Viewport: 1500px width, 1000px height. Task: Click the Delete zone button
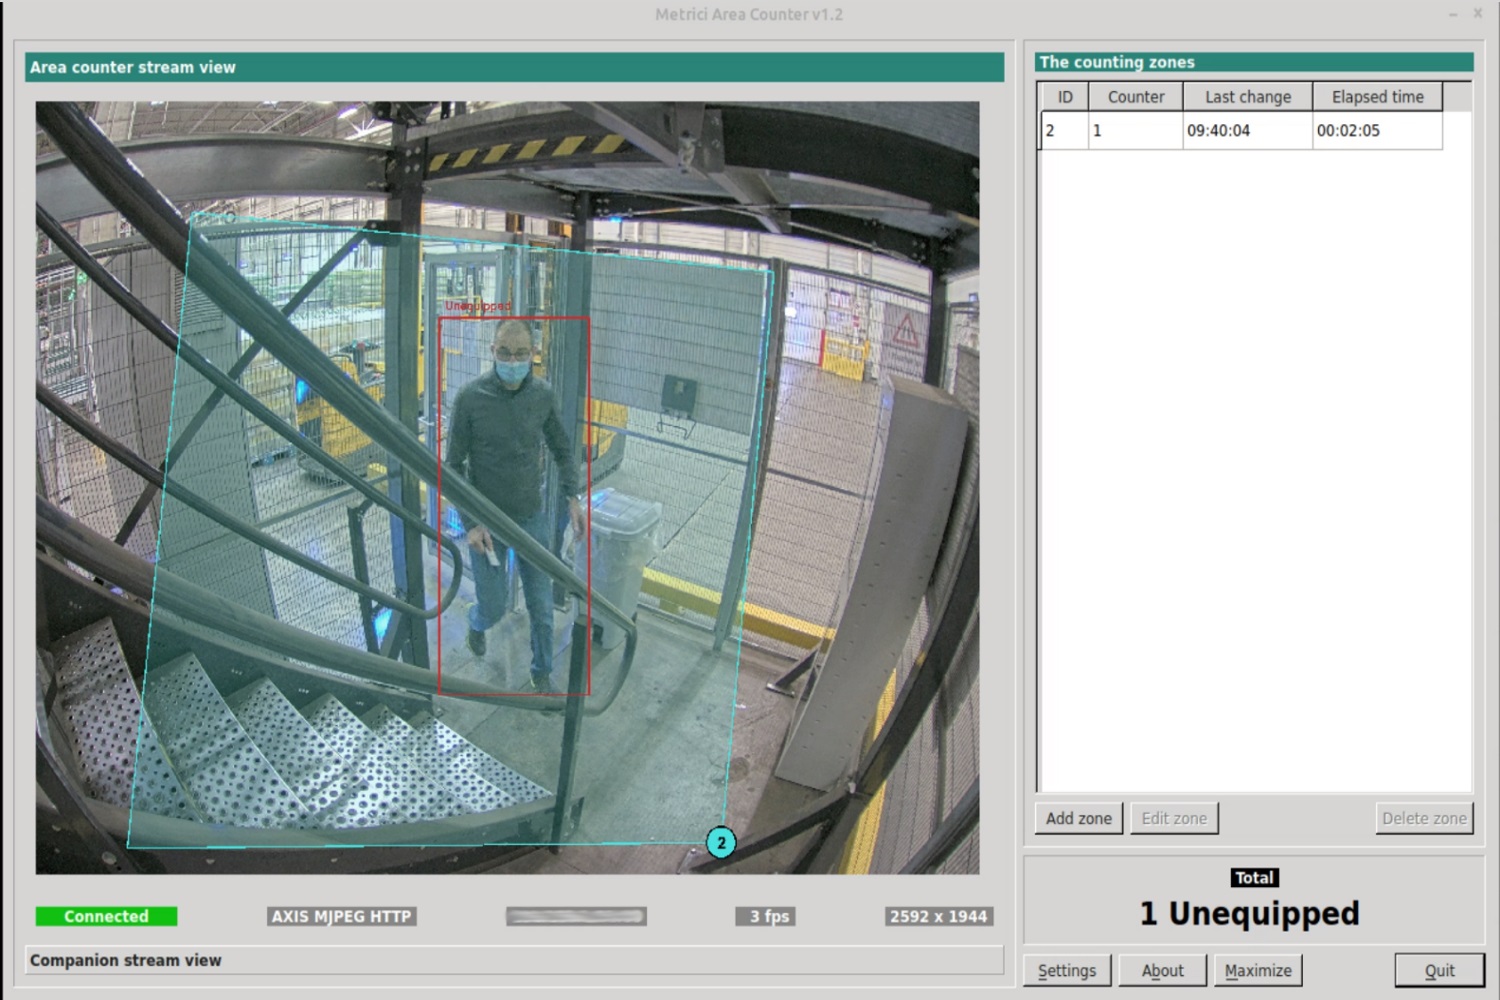(1423, 818)
